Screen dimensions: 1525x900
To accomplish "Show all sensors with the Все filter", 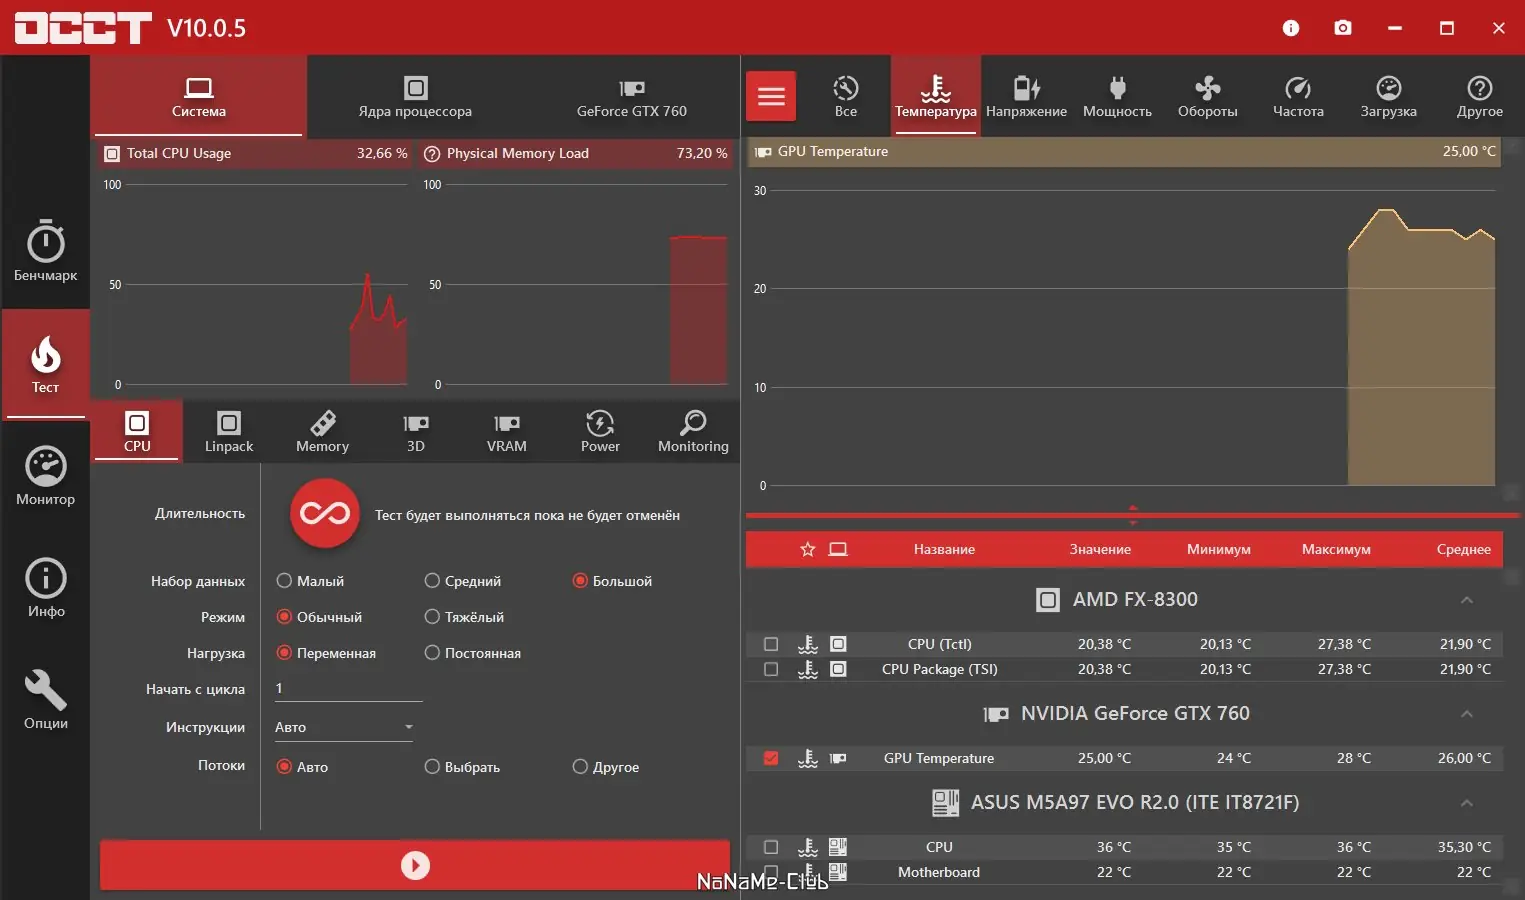I will [x=846, y=96].
